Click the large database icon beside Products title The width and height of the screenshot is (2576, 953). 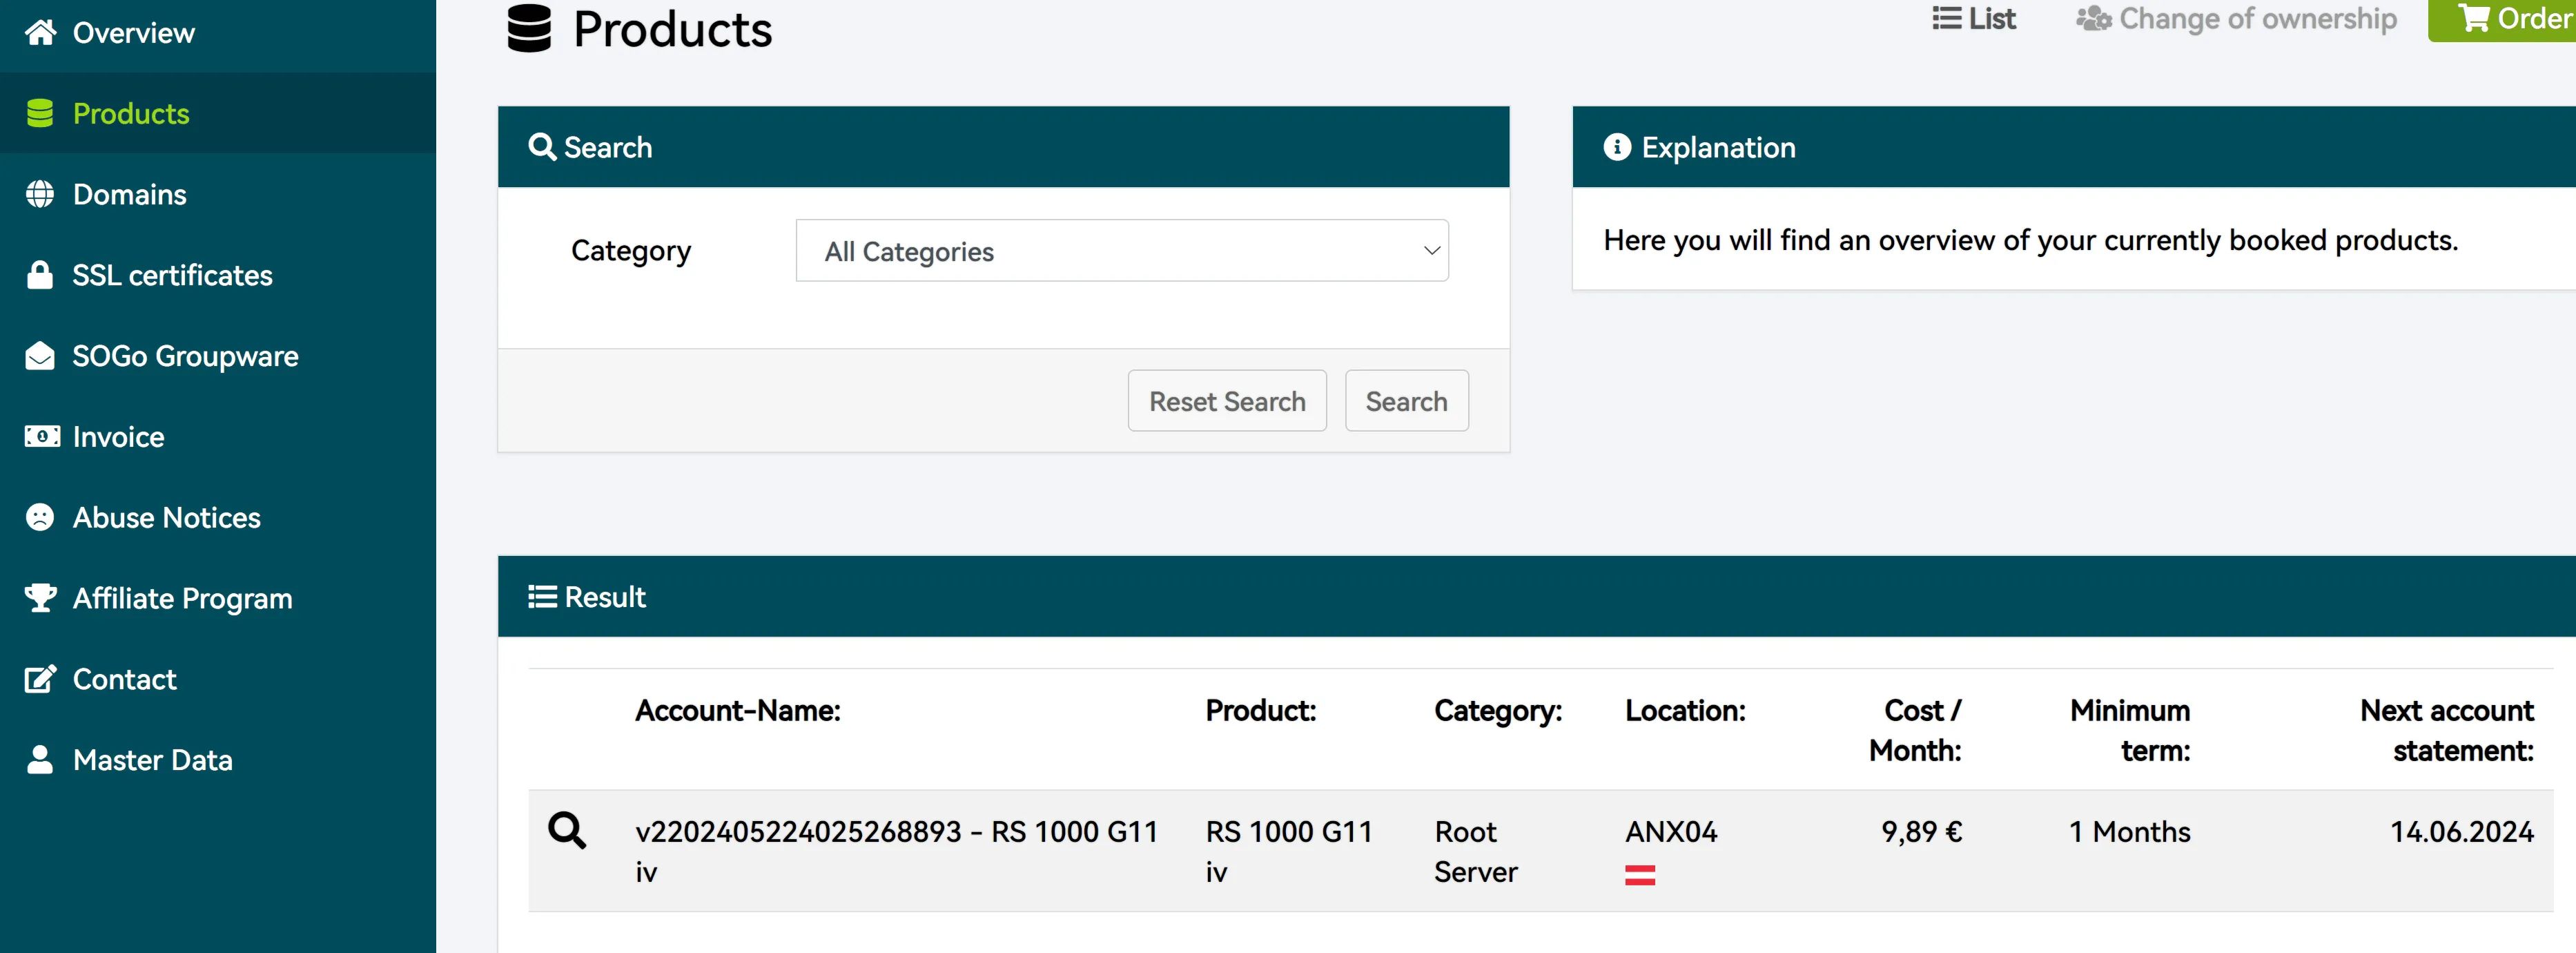[x=529, y=28]
